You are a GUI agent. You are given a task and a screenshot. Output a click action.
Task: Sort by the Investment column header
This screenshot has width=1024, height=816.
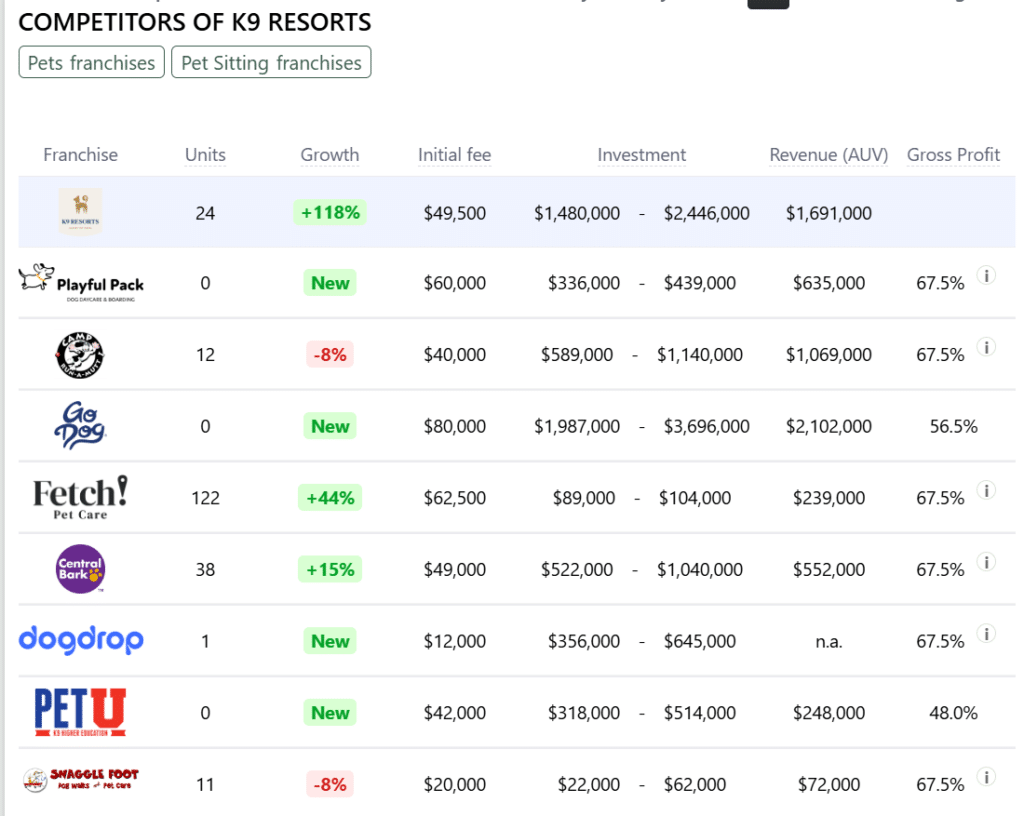[x=641, y=155]
